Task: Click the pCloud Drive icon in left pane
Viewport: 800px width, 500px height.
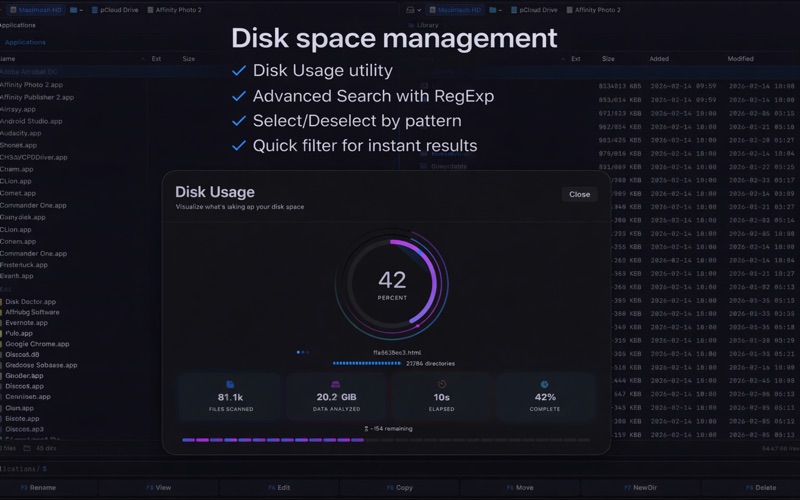Action: 94,10
